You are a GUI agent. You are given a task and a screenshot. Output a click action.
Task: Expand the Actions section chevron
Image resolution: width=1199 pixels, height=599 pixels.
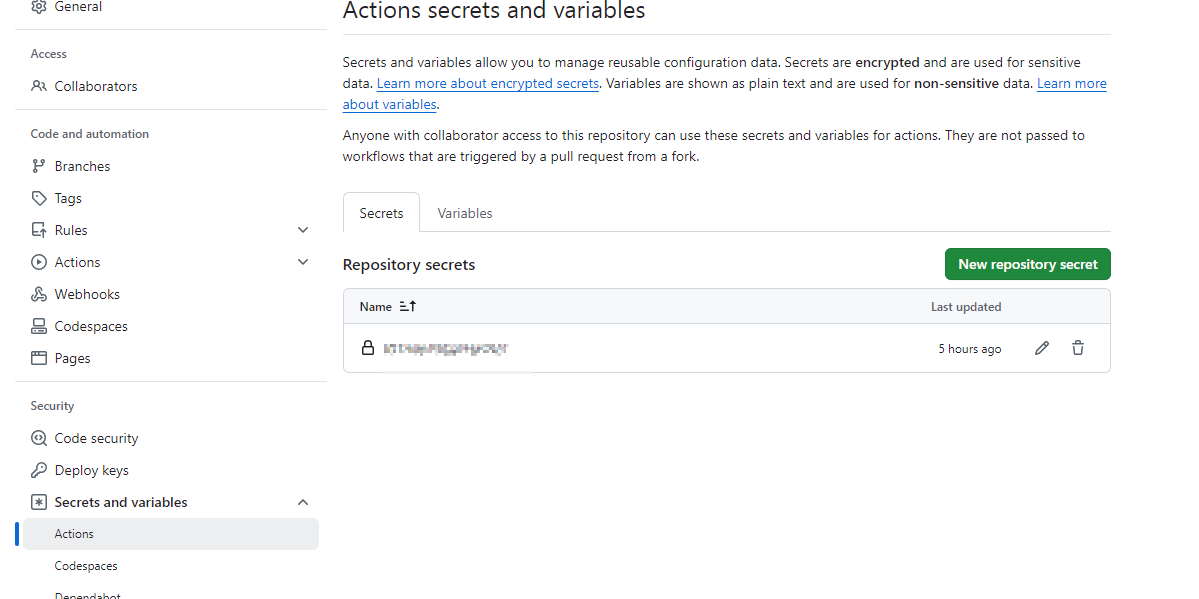[x=303, y=262]
